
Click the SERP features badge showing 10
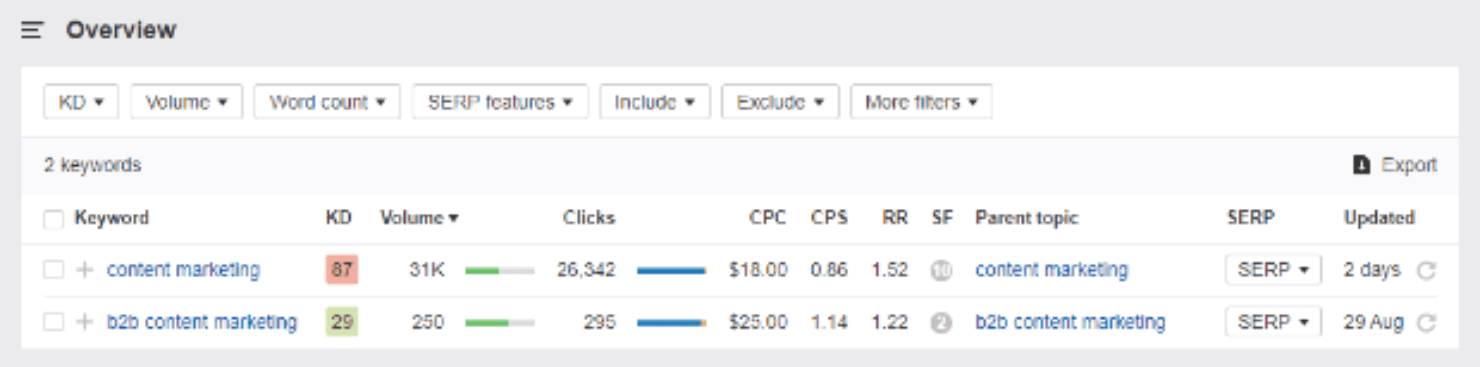[x=941, y=270]
